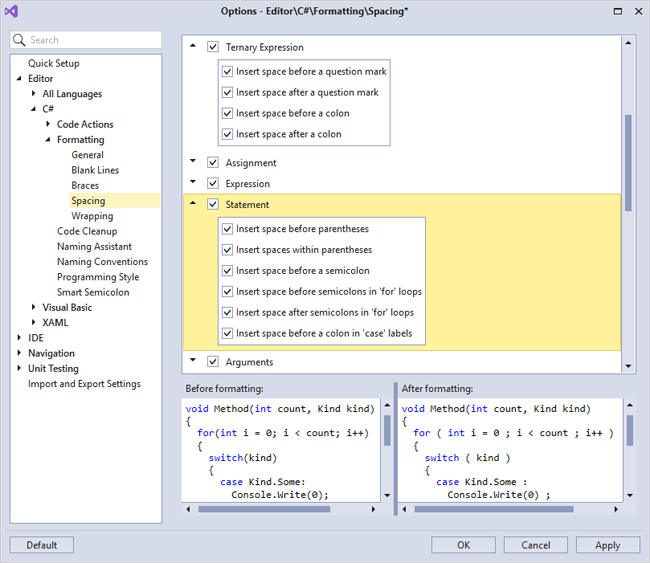
Task: Open the Code Cleanup settings page
Action: [86, 231]
